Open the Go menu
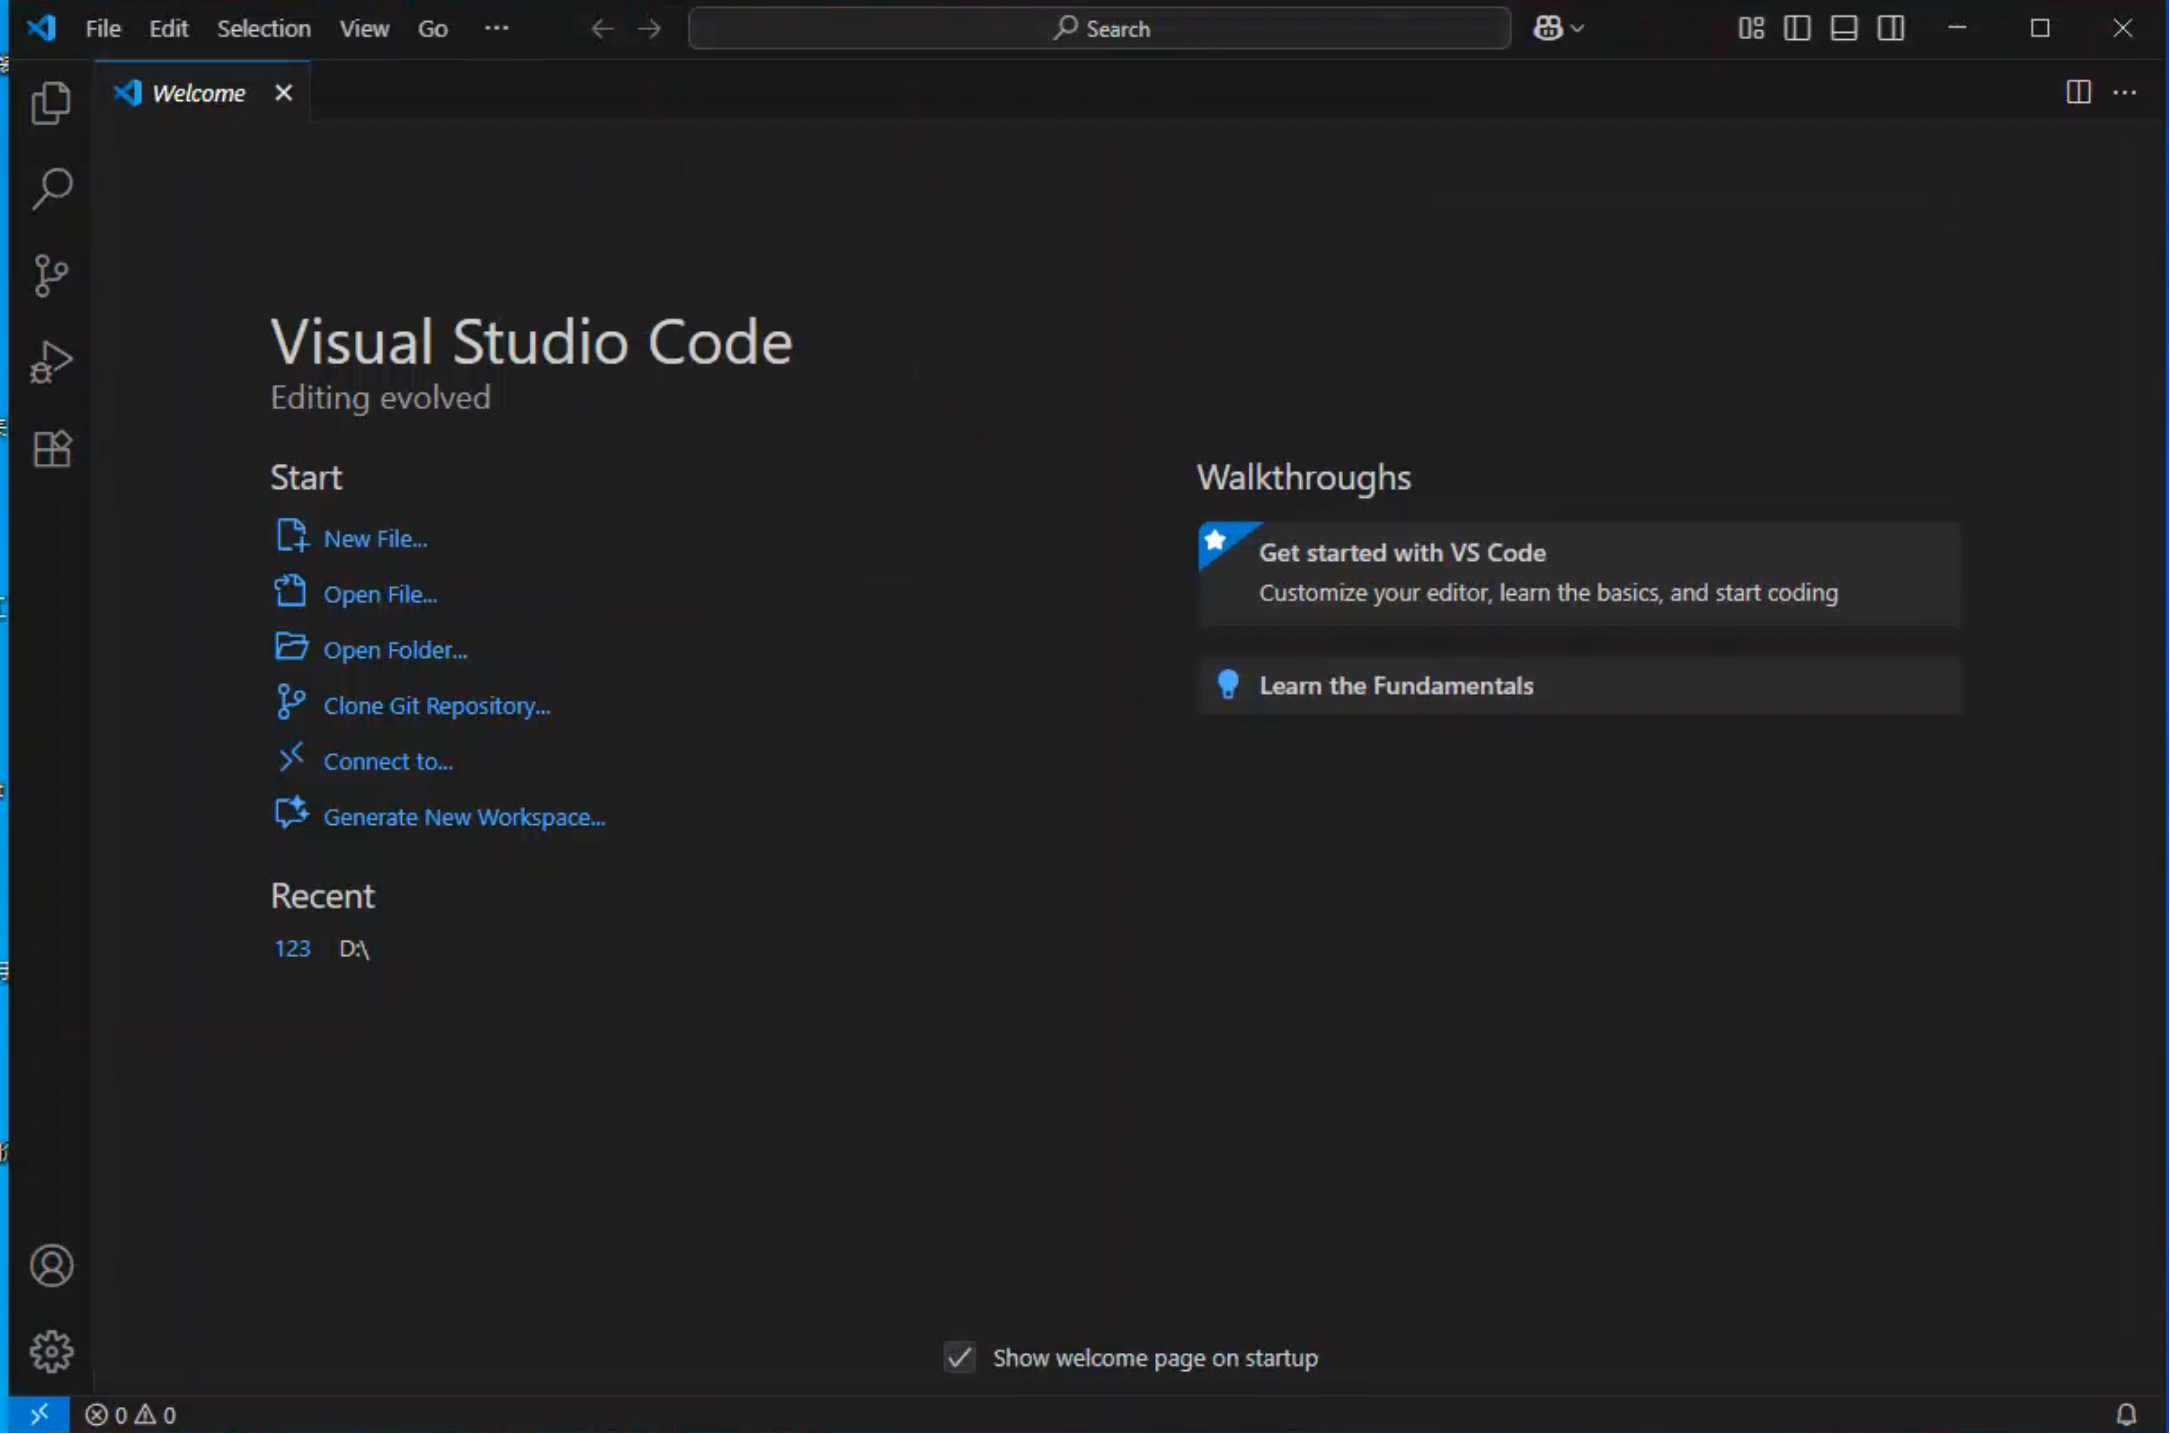This screenshot has height=1434, width=2170. point(433,28)
